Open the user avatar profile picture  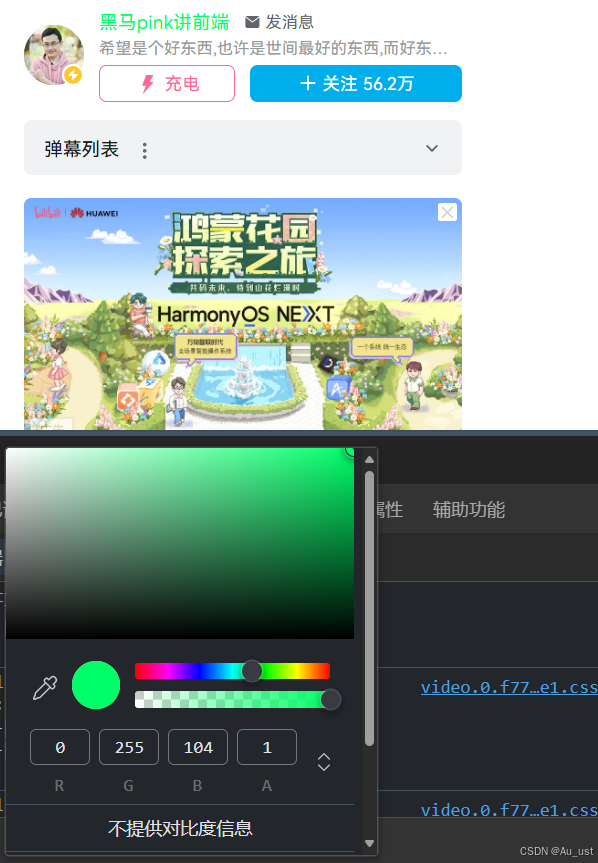click(x=54, y=55)
